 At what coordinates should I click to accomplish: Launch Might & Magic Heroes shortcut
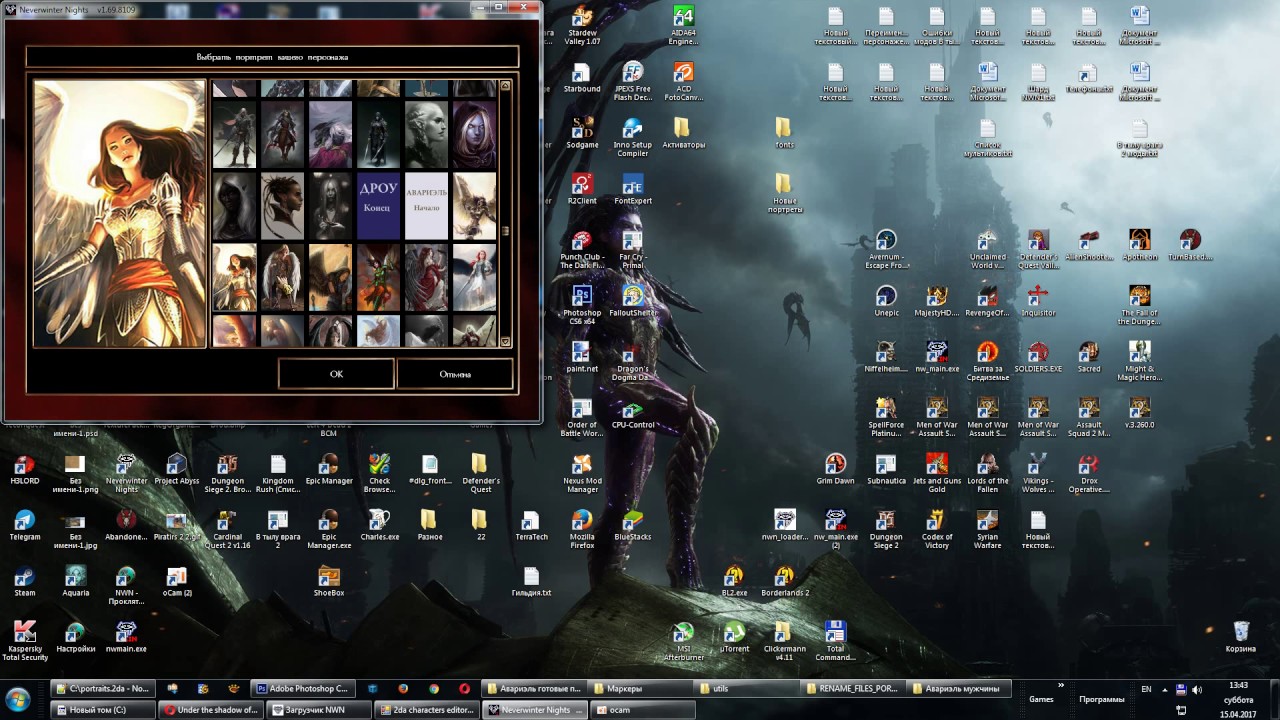[x=1139, y=362]
